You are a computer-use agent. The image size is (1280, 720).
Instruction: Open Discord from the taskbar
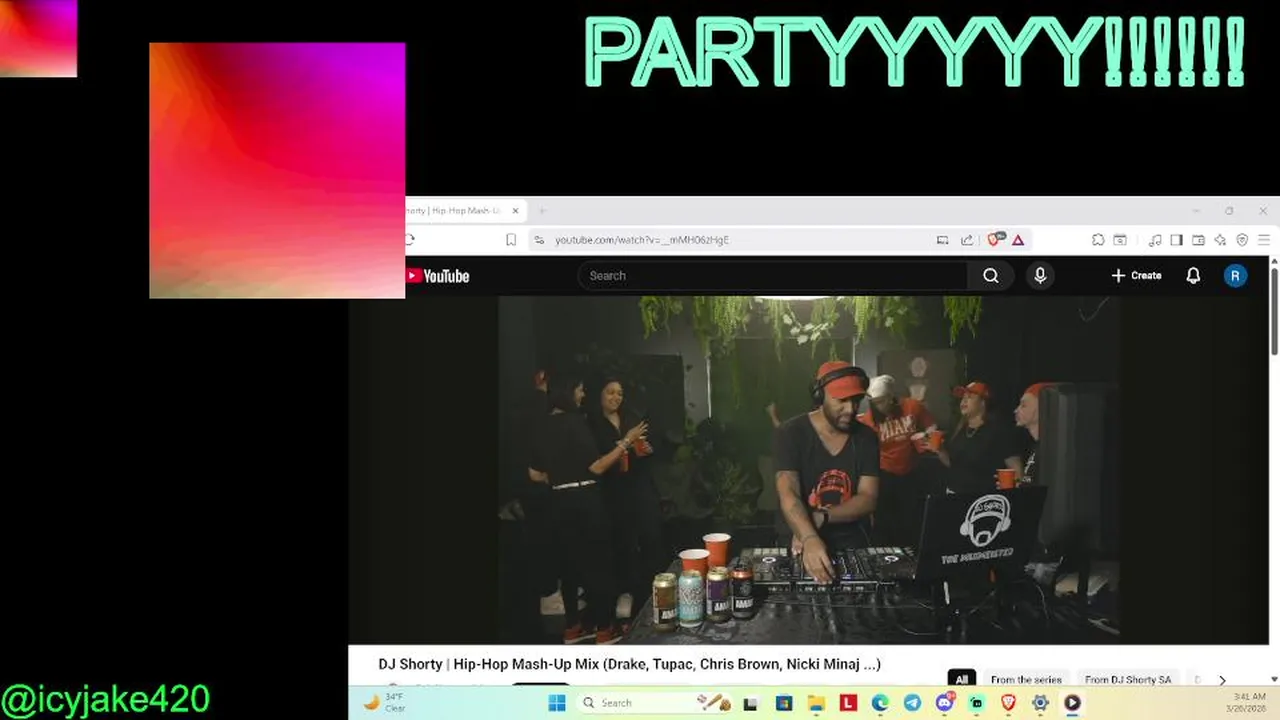944,703
